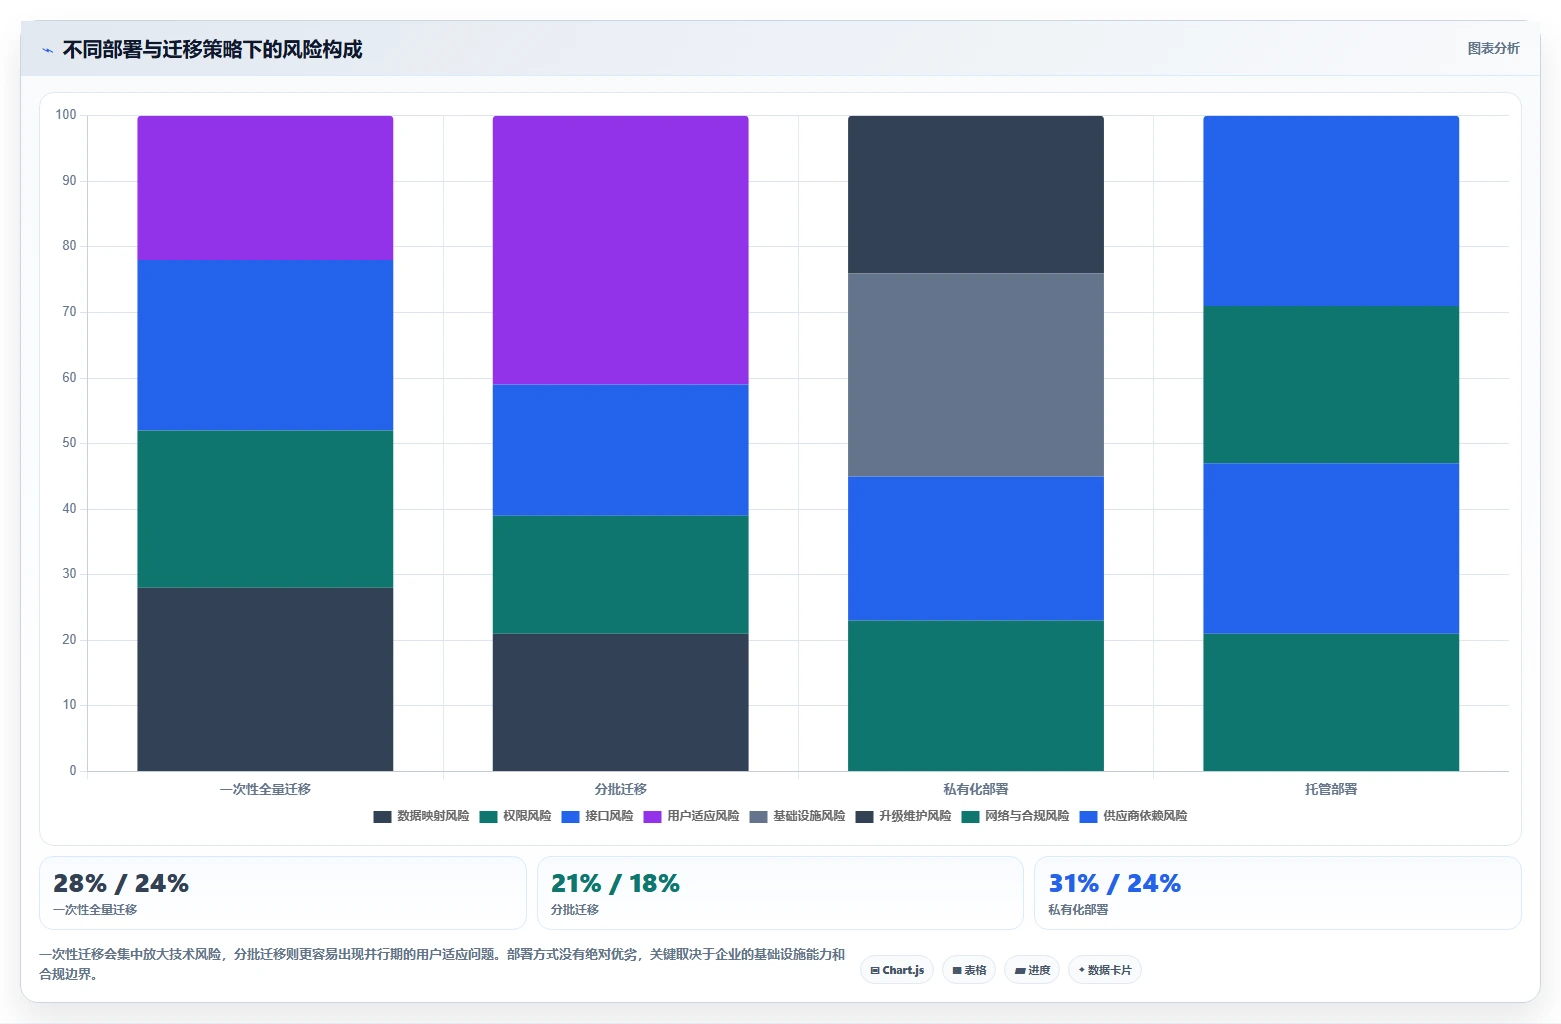This screenshot has height=1024, width=1561.
Task: Toggle the 基础设施风险 legend entry
Action: (797, 816)
